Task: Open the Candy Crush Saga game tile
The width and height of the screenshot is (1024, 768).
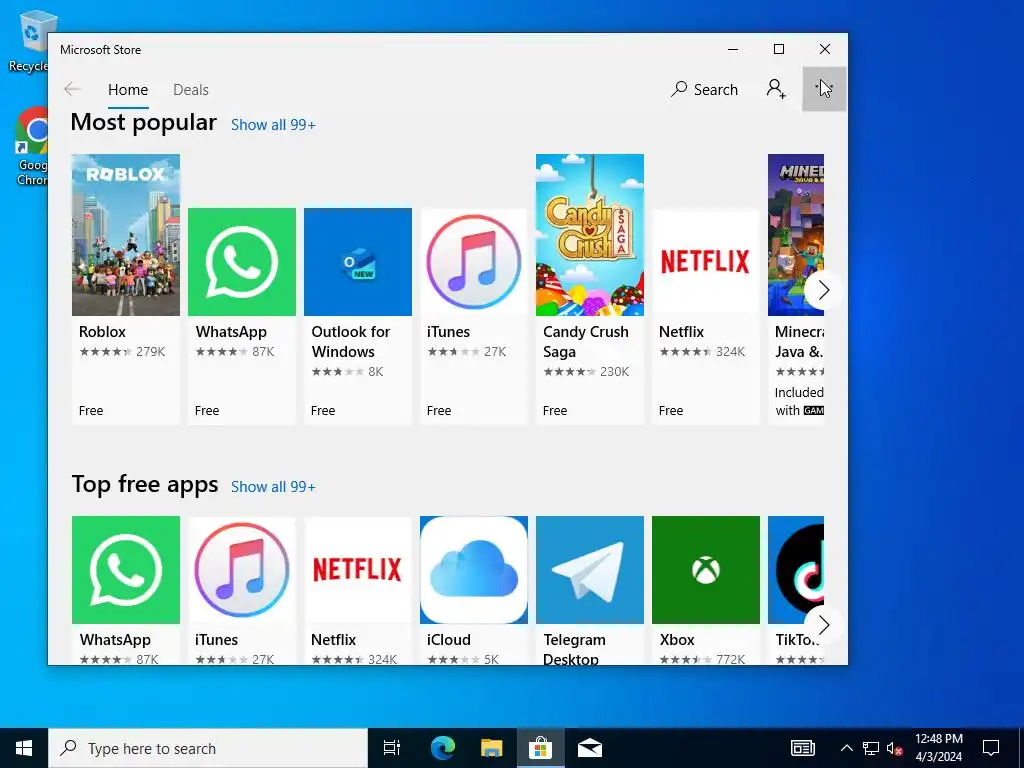Action: 590,289
